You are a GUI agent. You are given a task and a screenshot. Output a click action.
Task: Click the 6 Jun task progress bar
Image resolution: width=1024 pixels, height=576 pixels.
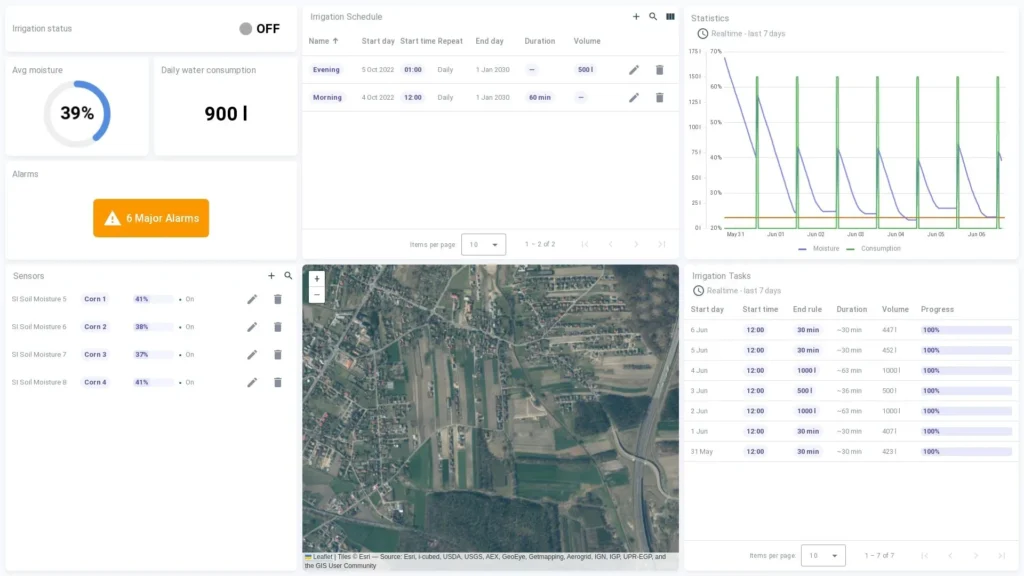pyautogui.click(x=965, y=330)
